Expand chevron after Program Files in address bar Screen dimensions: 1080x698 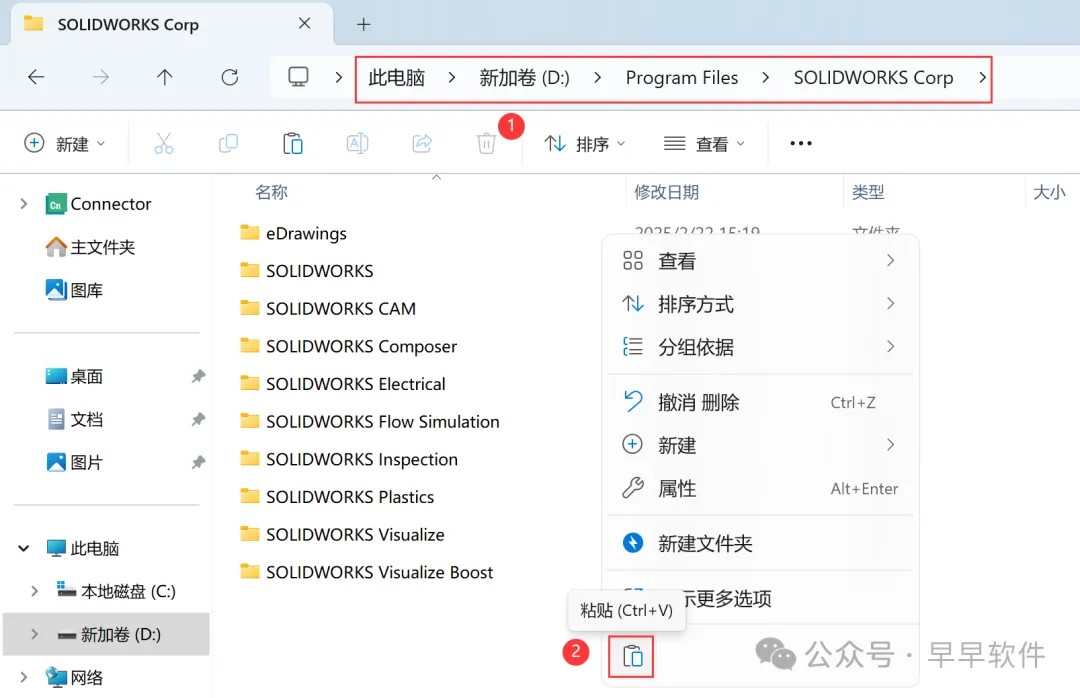coord(765,77)
